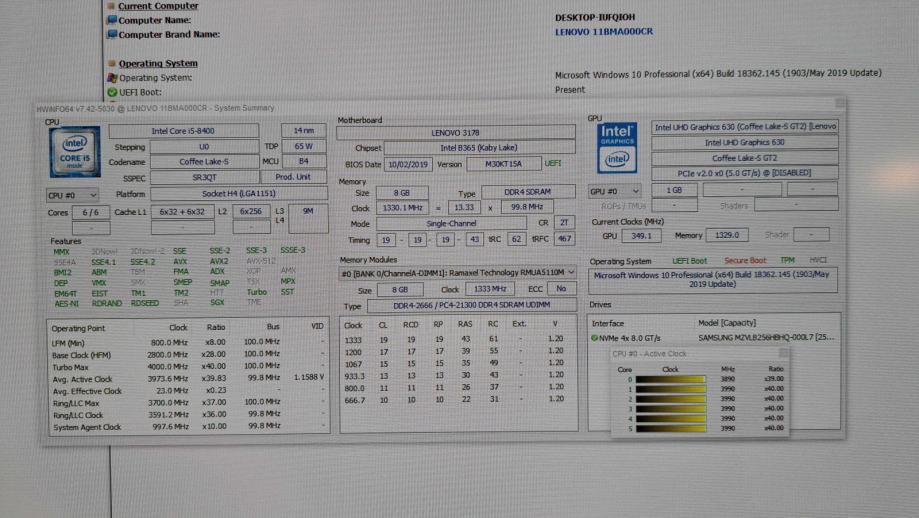This screenshot has width=919, height=518.
Task: Open the CPU #0 selector dropdown
Action: pyautogui.click(x=72, y=195)
